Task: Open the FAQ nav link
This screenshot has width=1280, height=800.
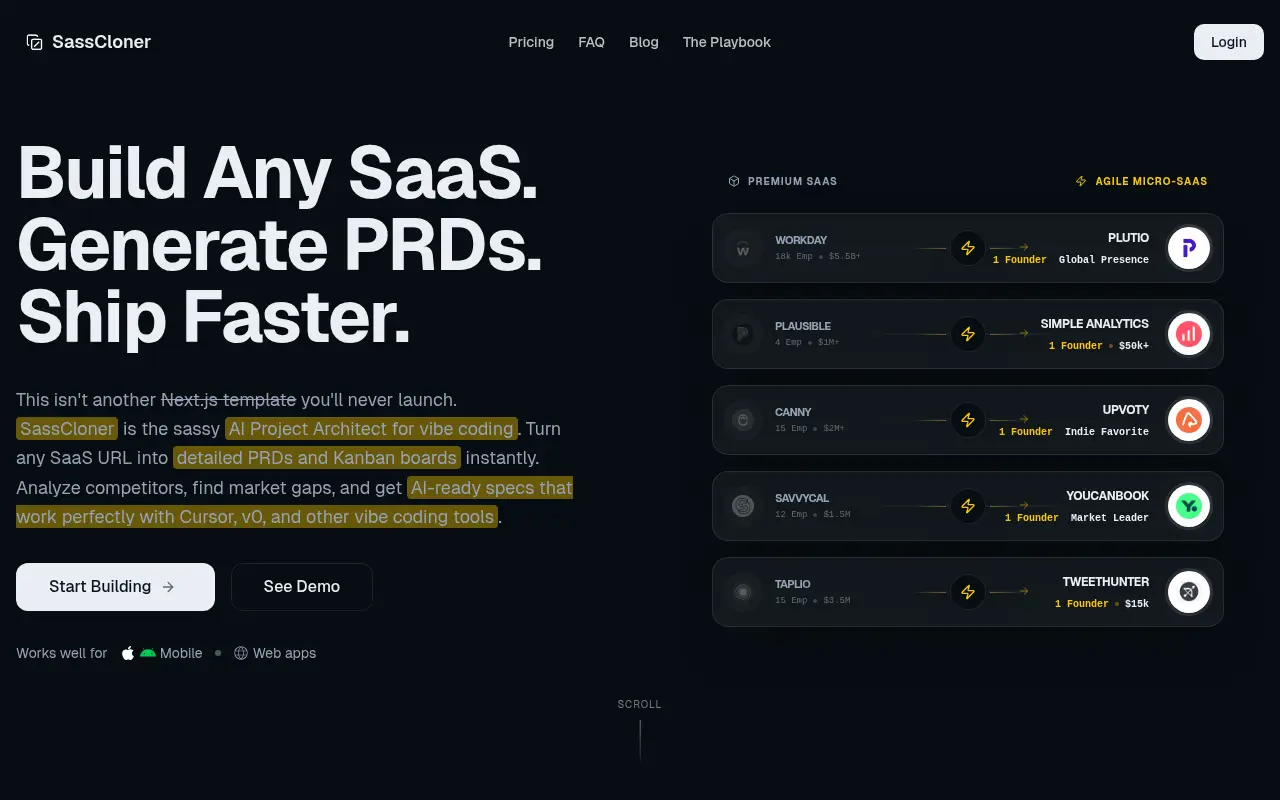Action: (x=591, y=42)
